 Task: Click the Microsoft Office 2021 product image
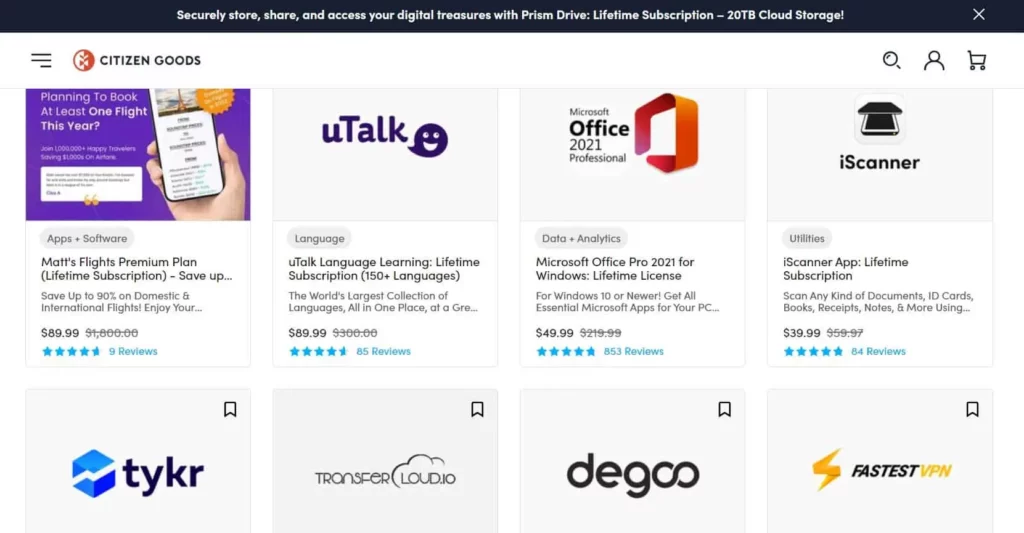[x=632, y=154]
